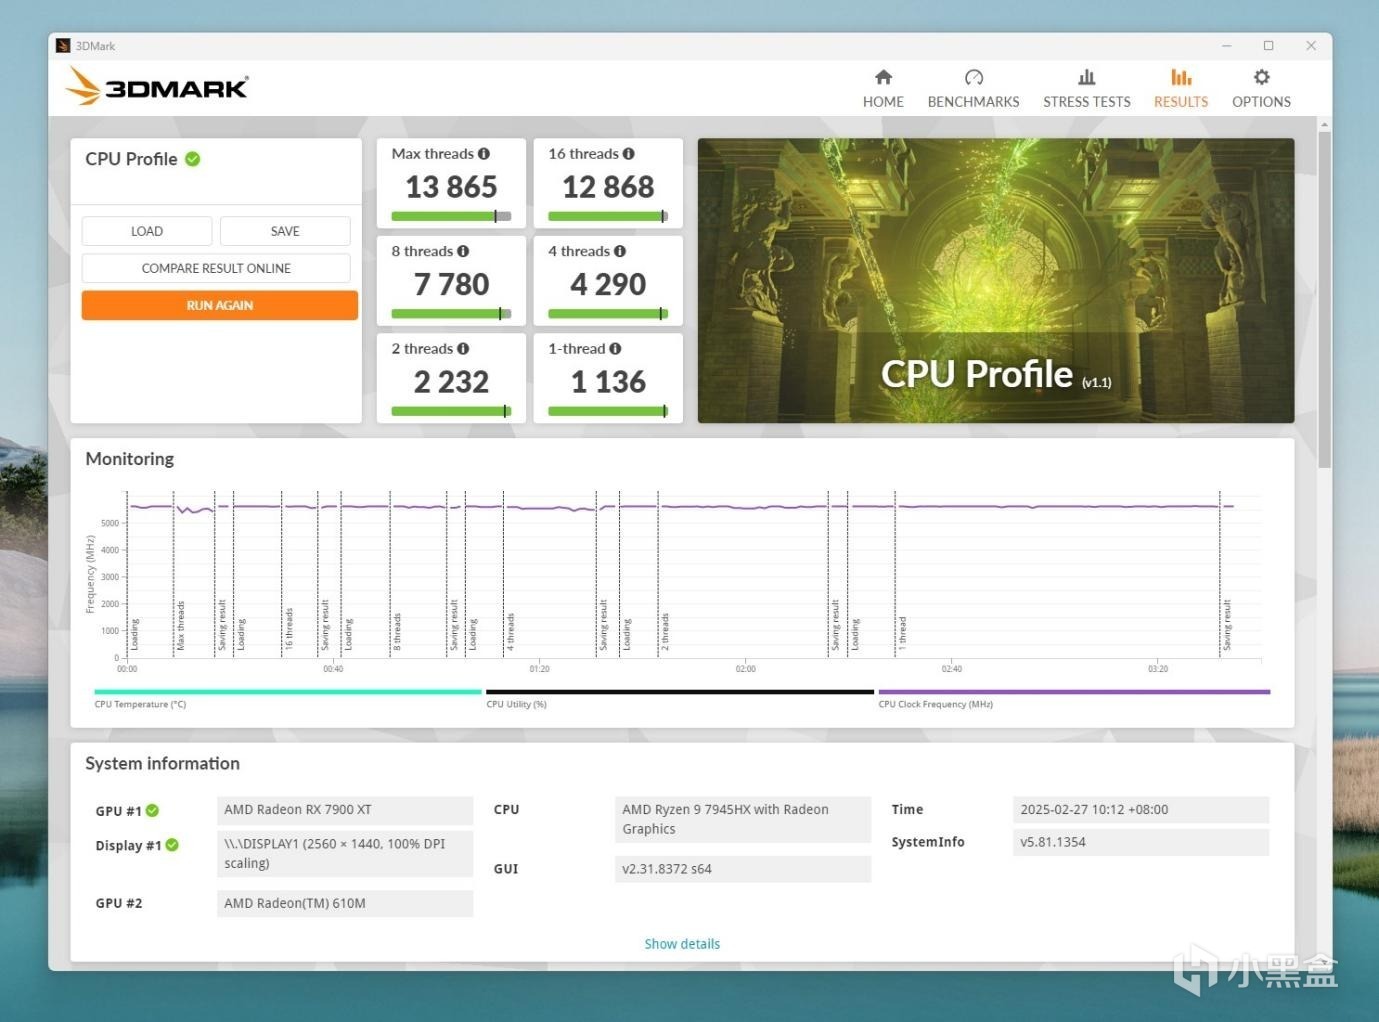Click the DISPLAY1 resolution value

point(345,854)
